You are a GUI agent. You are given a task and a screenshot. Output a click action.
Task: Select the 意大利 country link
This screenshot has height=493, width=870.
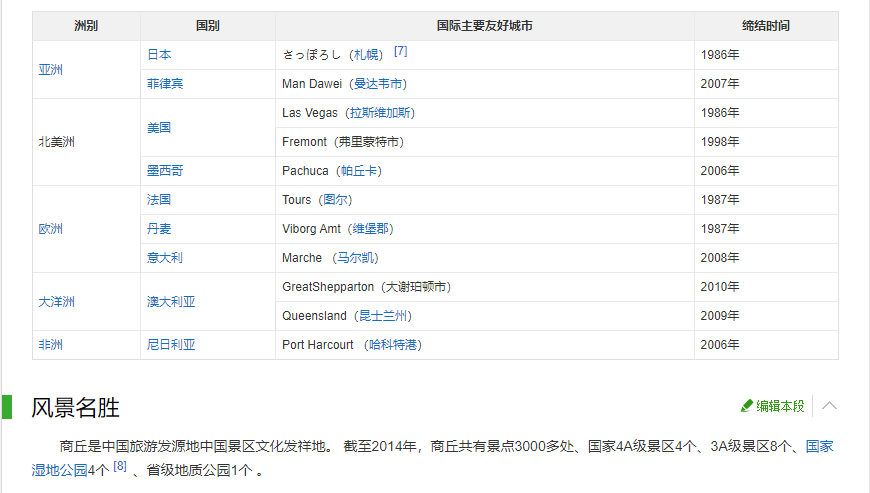pos(165,258)
